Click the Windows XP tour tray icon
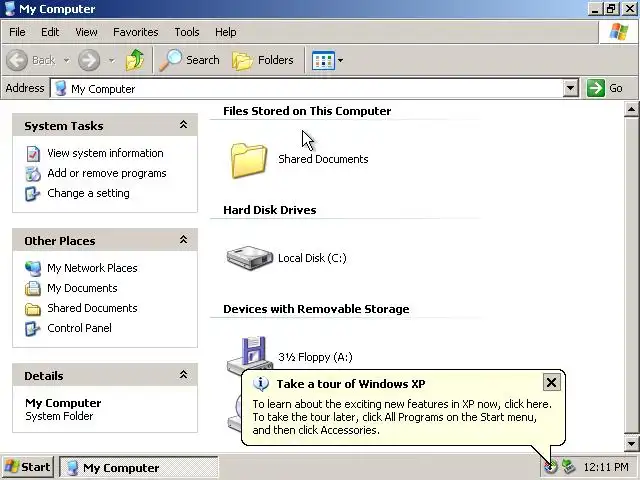Screen dimensions: 640x480 (550, 466)
